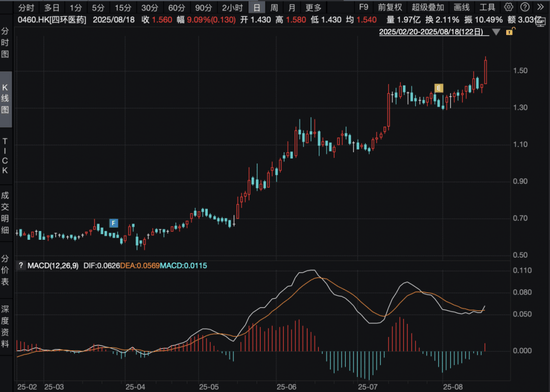Open the date range dropdown triangle

tap(496, 32)
